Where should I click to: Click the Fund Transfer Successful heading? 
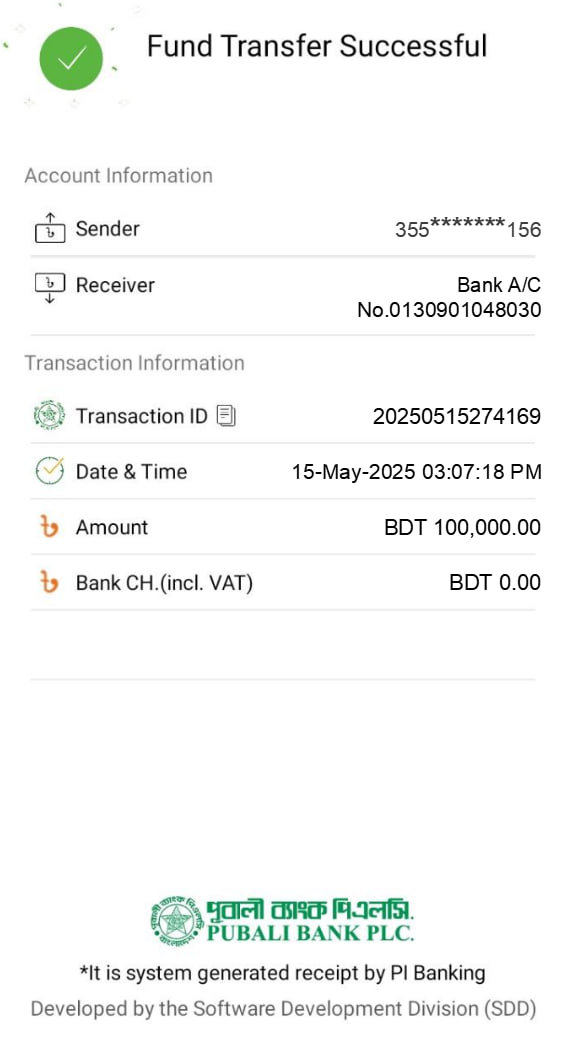(x=317, y=46)
